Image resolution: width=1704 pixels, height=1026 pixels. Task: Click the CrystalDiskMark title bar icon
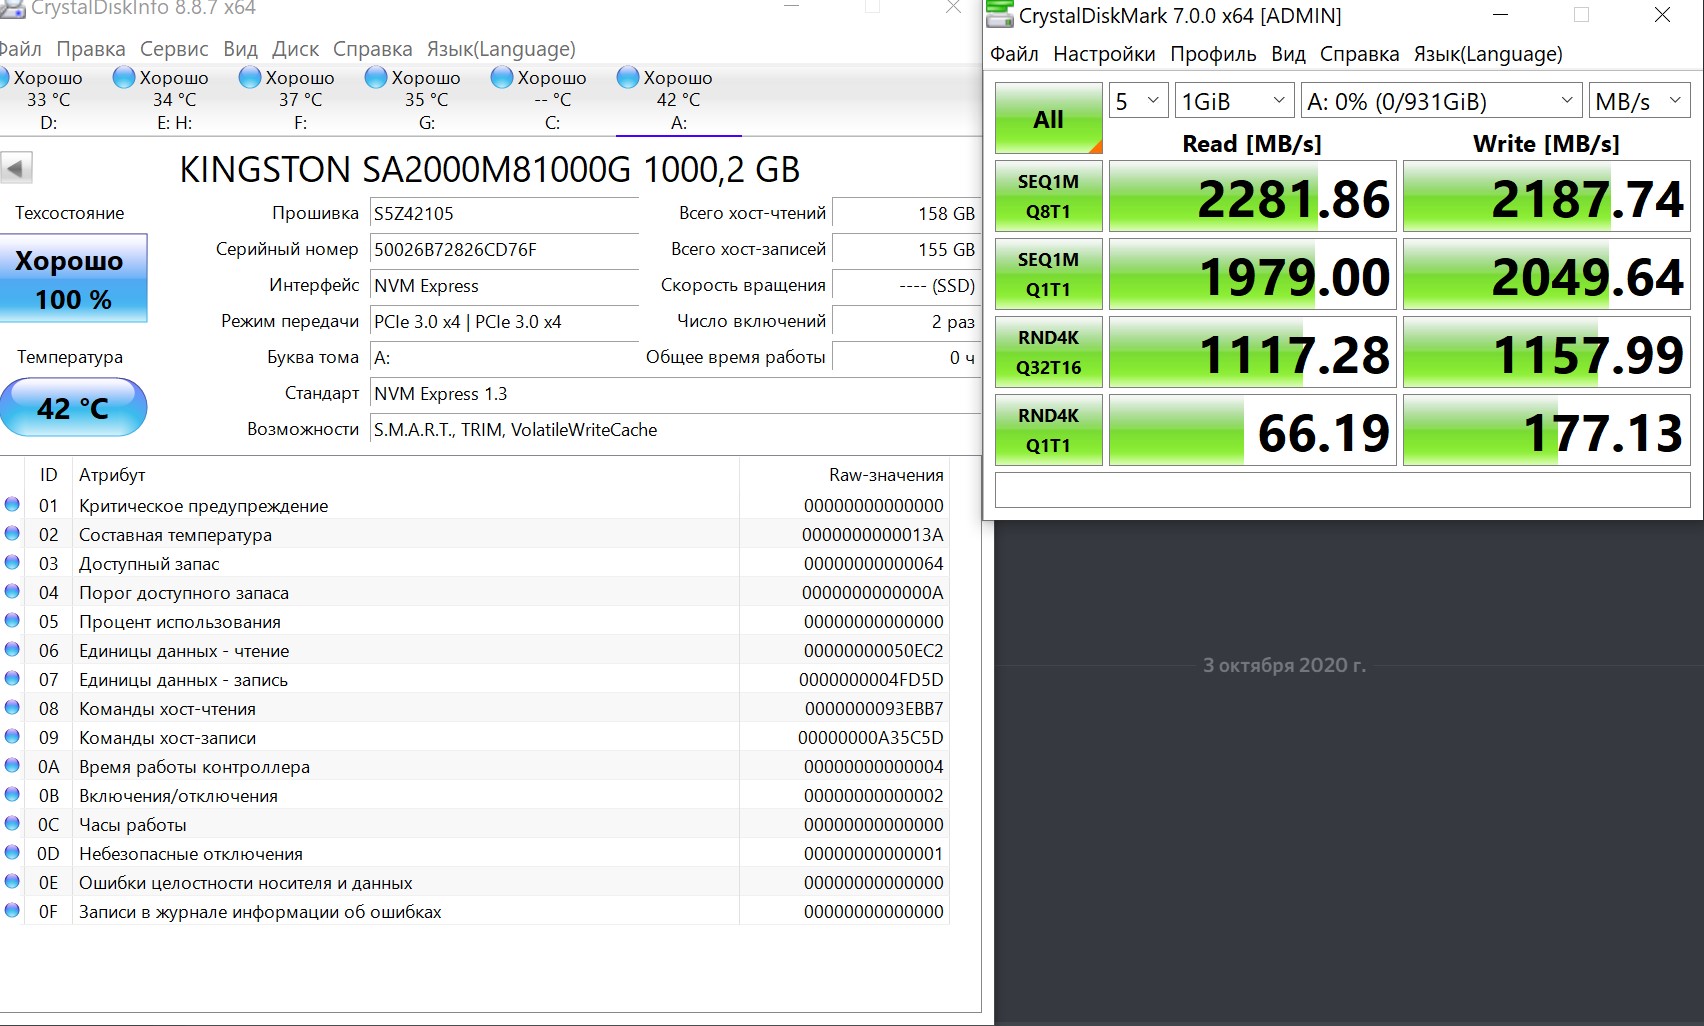pyautogui.click(x=1000, y=15)
